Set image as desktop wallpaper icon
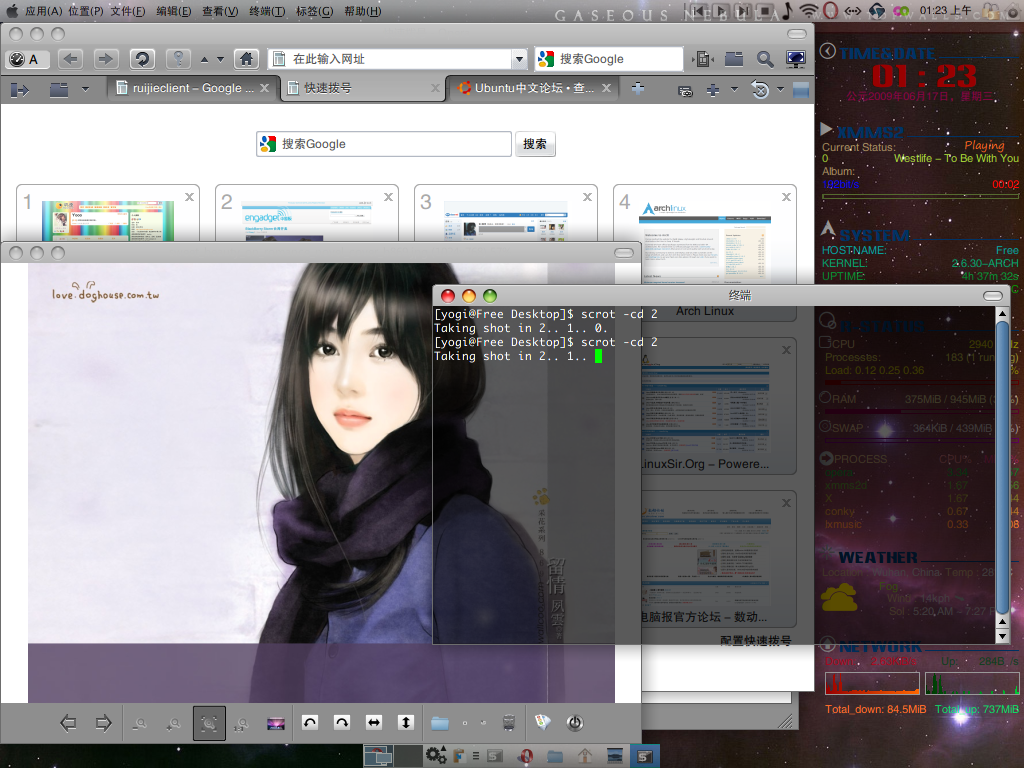Screen dimensions: 1024x768 [276, 724]
